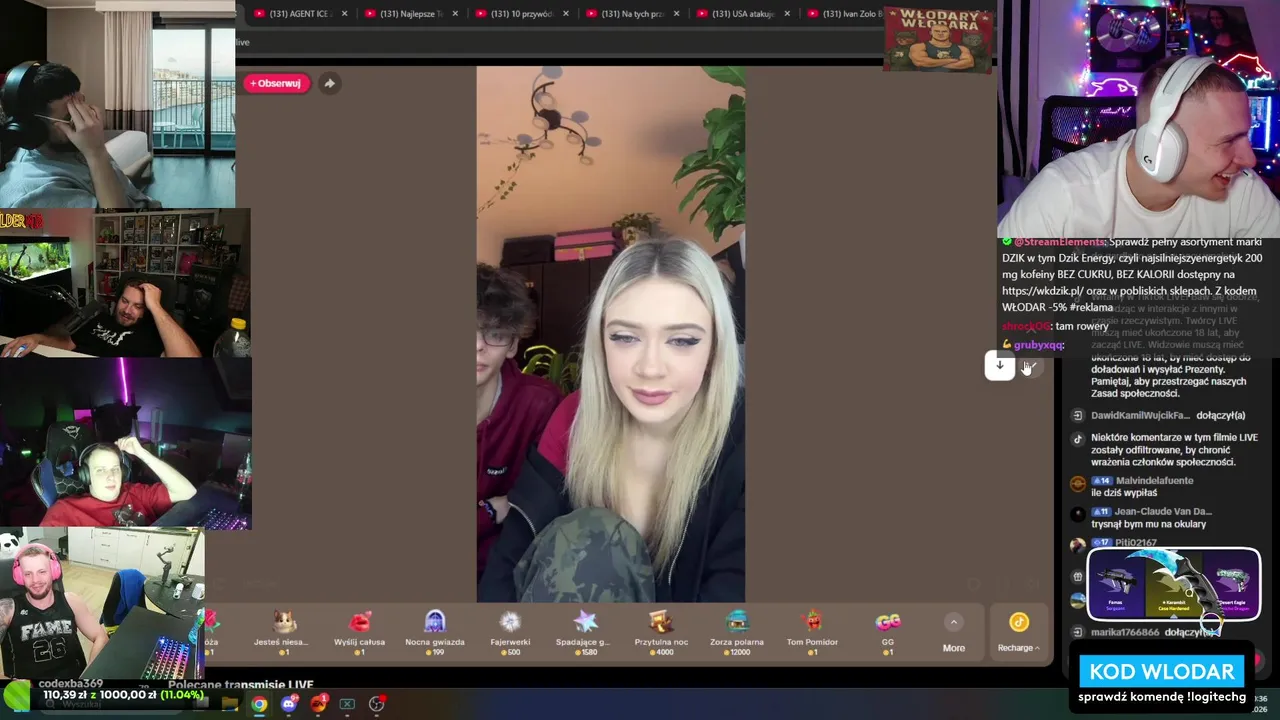This screenshot has width=1280, height=720.
Task: Click the share arrow icon beside Obserwuj
Action: [x=329, y=83]
